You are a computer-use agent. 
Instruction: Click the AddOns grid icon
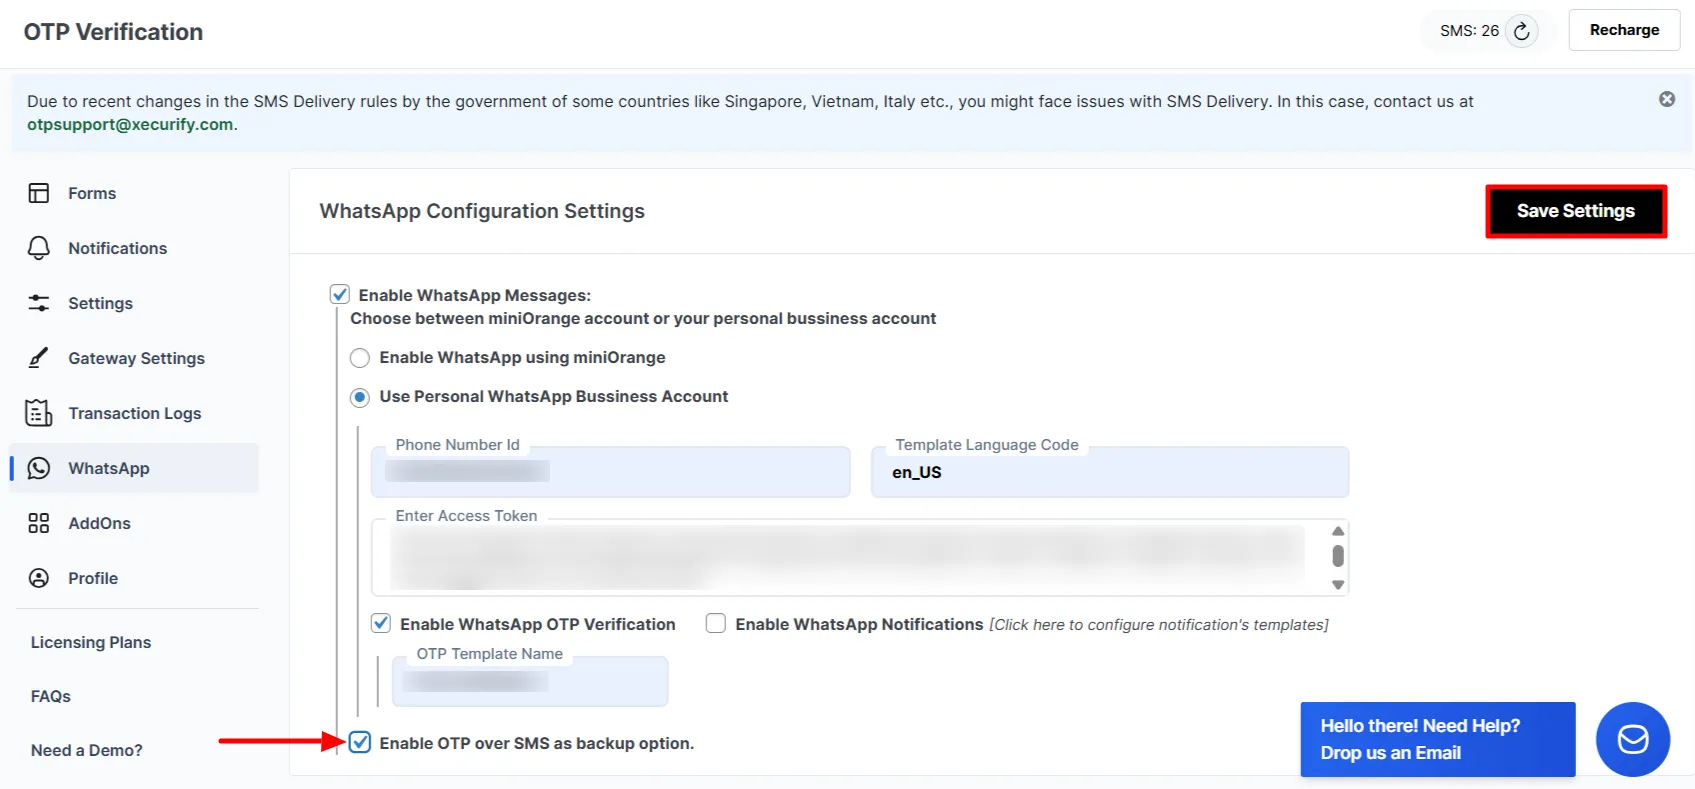tap(39, 523)
